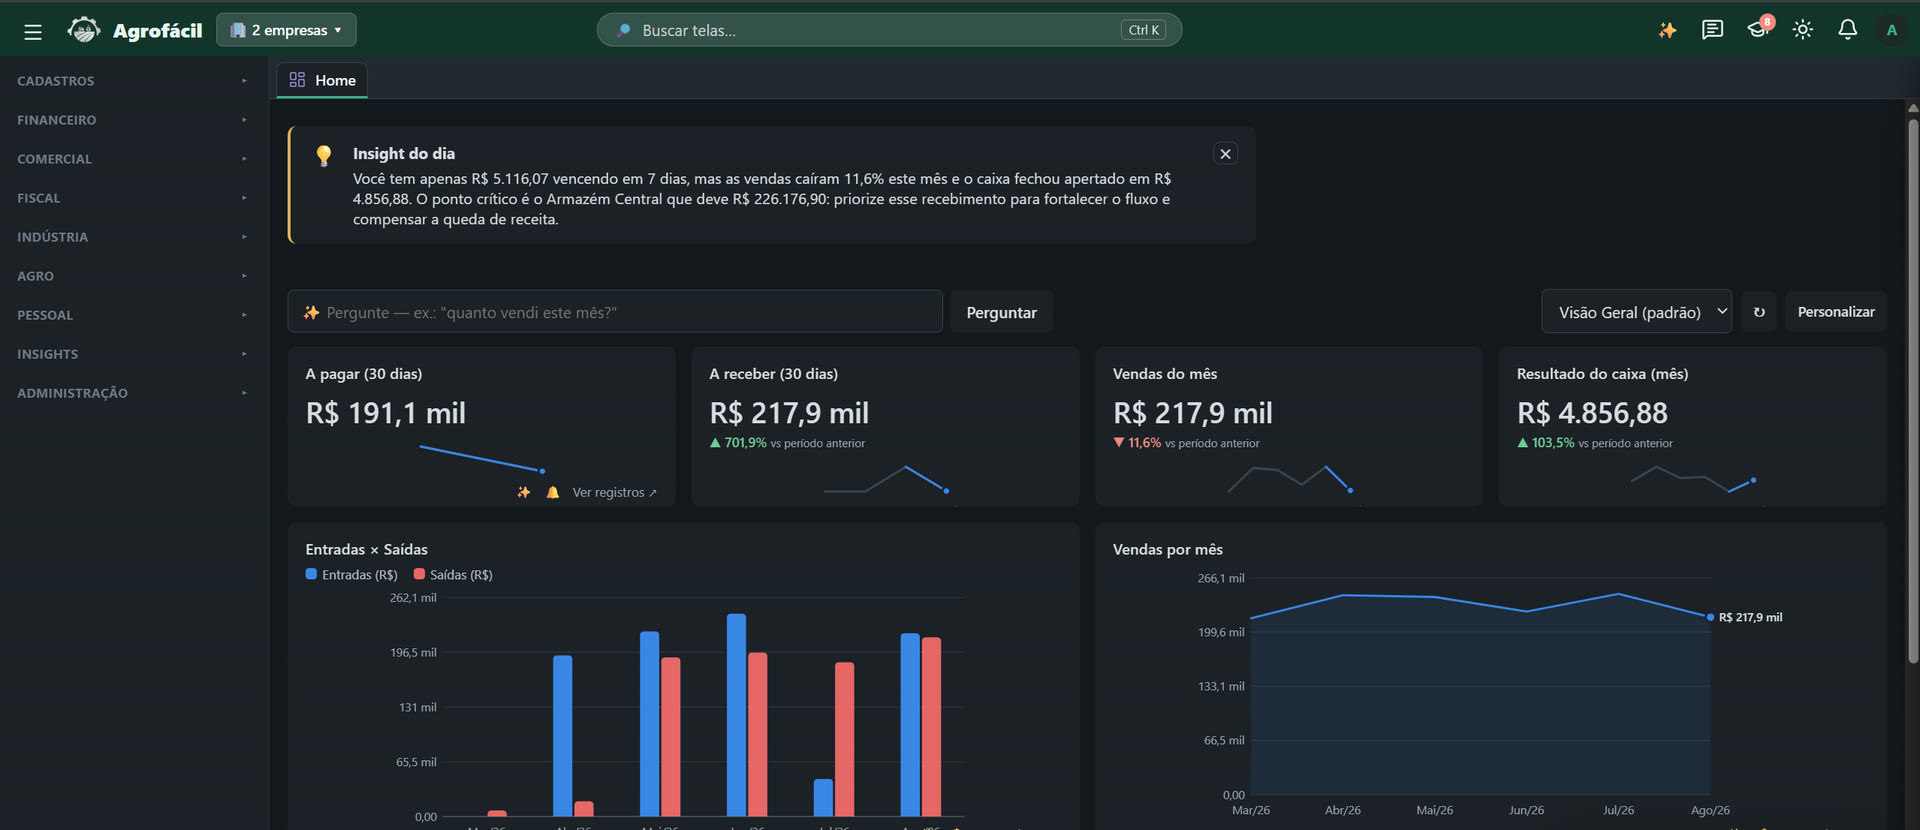
Task: Open the Visão Geral (padrão) dropdown
Action: point(1636,312)
